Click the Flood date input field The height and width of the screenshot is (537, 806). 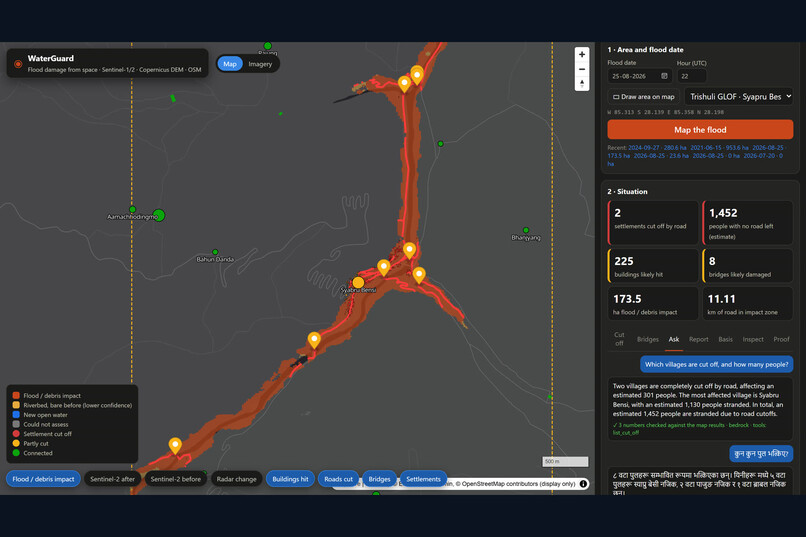click(x=639, y=76)
